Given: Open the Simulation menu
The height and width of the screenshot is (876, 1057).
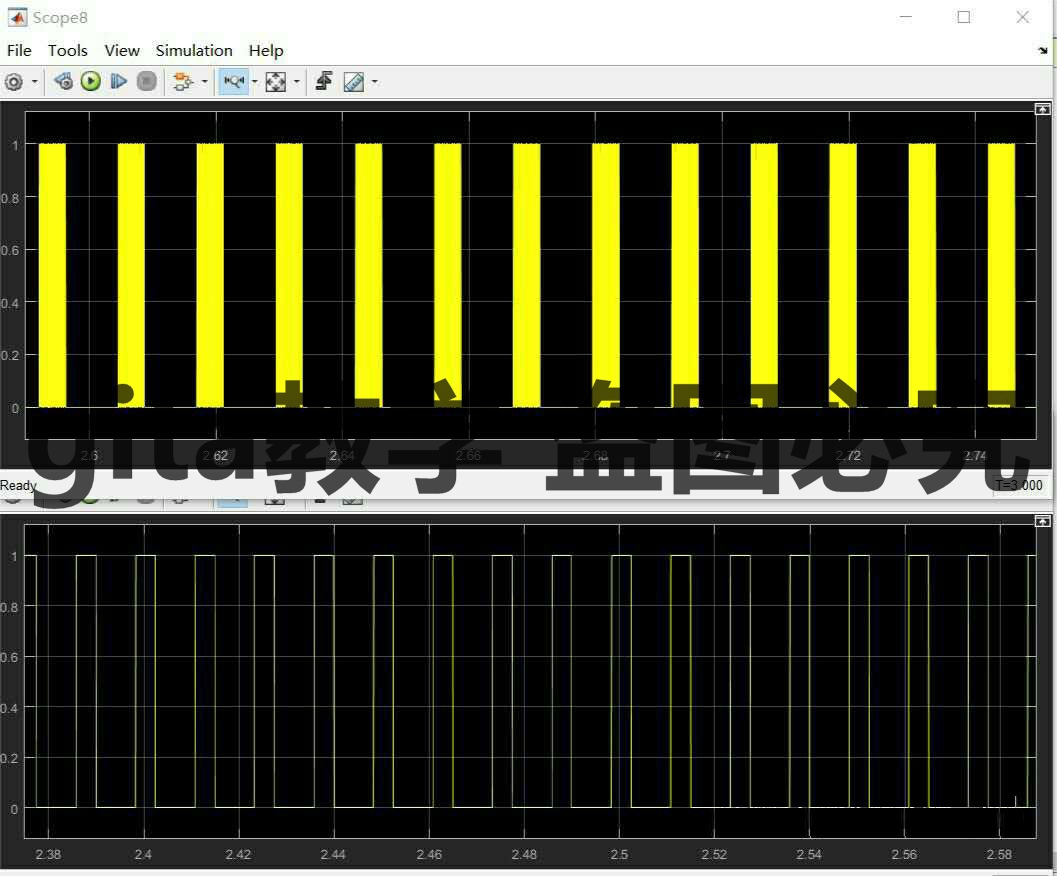Looking at the screenshot, I should click(x=193, y=50).
